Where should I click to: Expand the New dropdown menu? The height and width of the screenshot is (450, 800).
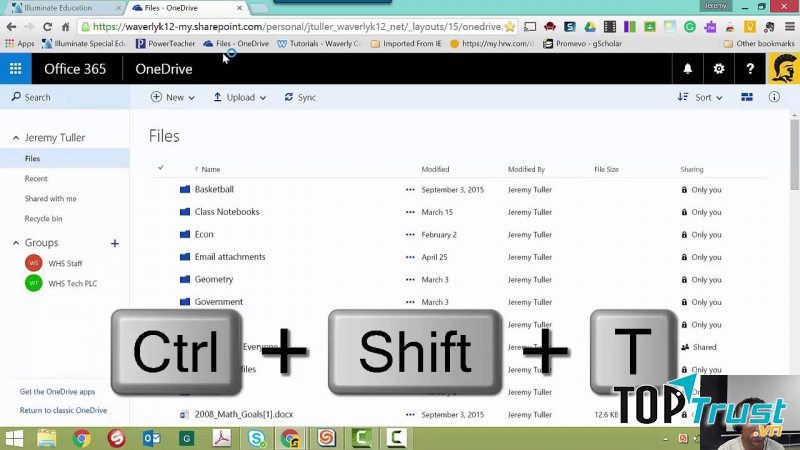[x=173, y=97]
